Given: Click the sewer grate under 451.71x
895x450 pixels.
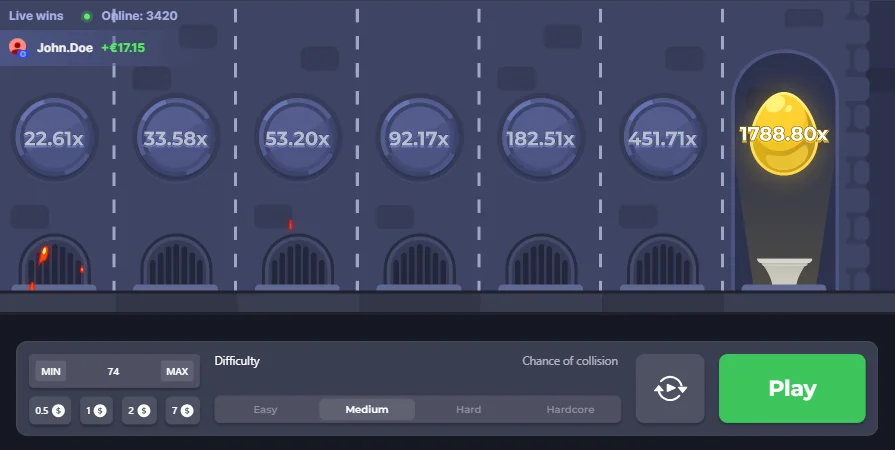Looking at the screenshot, I should [662, 263].
